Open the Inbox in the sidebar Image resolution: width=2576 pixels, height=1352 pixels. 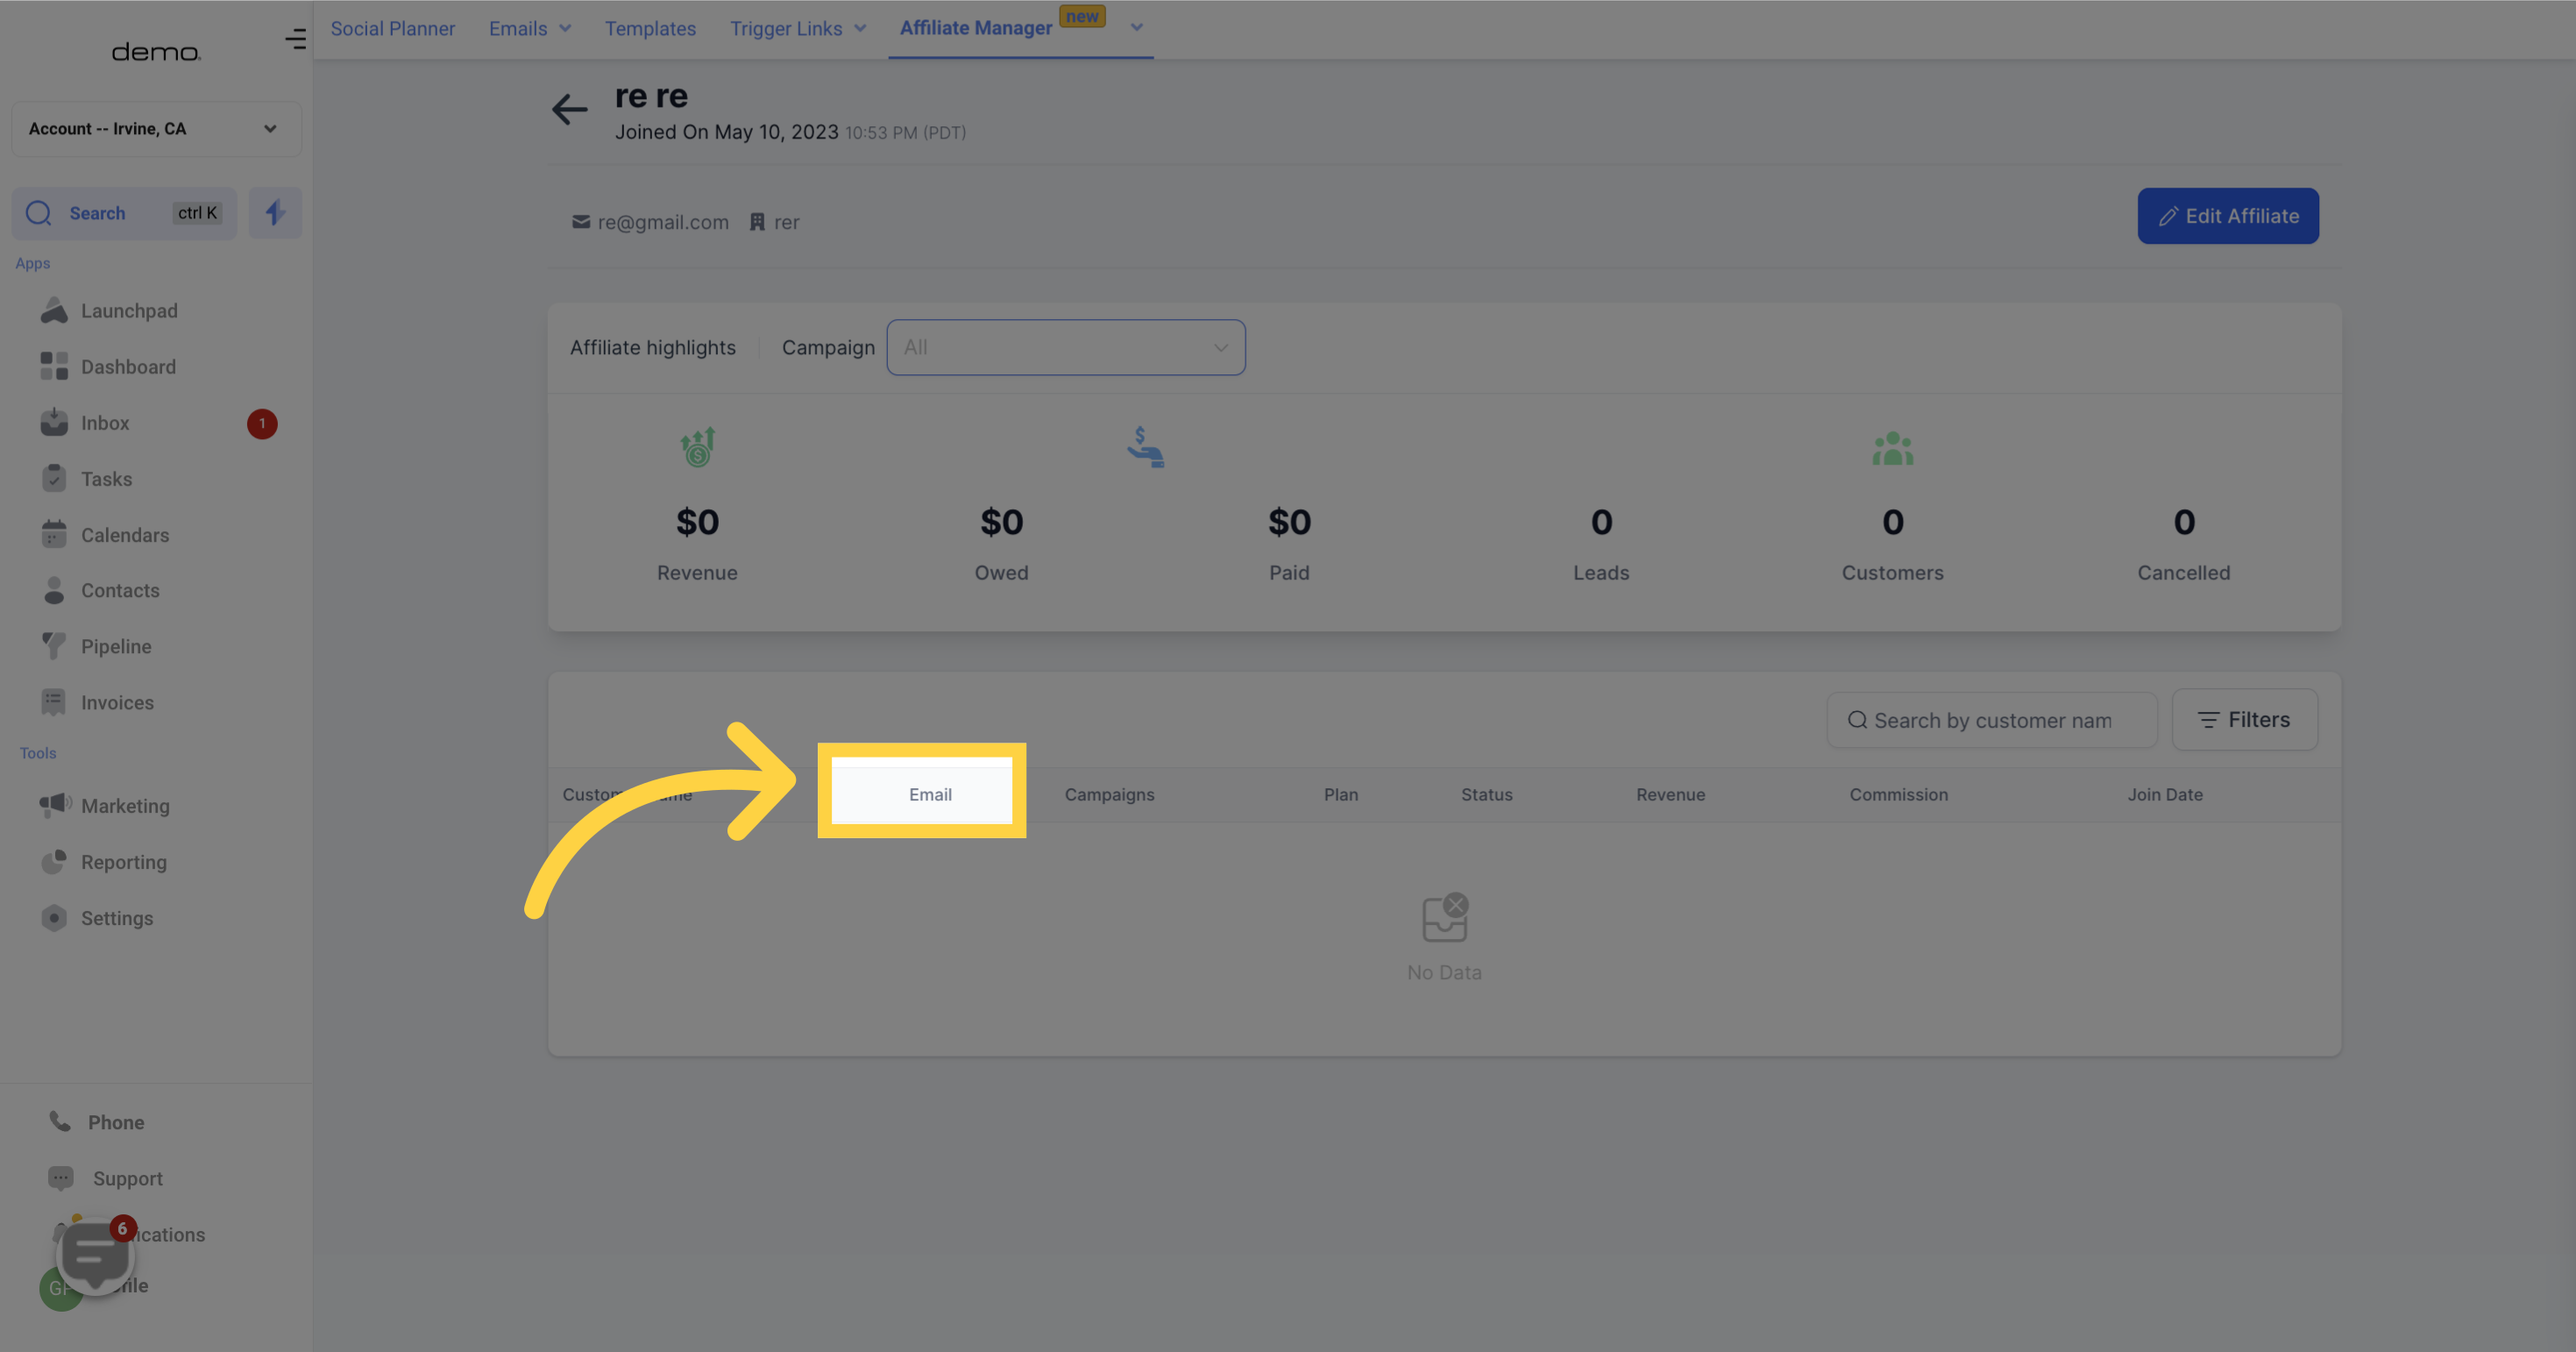[105, 423]
